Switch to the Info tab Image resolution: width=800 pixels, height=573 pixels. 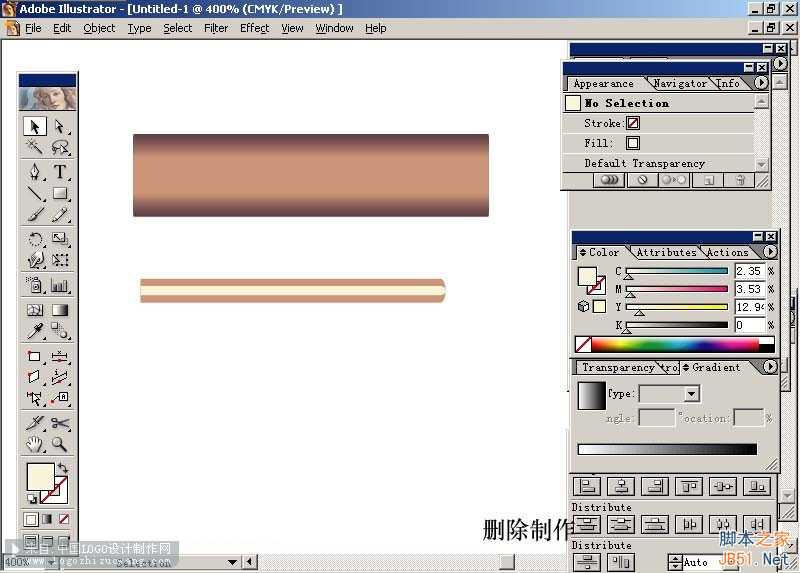pos(728,83)
